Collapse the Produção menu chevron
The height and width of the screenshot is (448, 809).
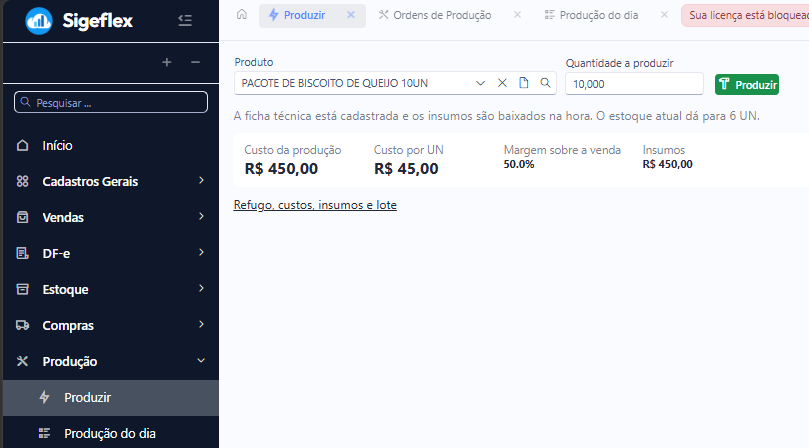click(x=201, y=360)
